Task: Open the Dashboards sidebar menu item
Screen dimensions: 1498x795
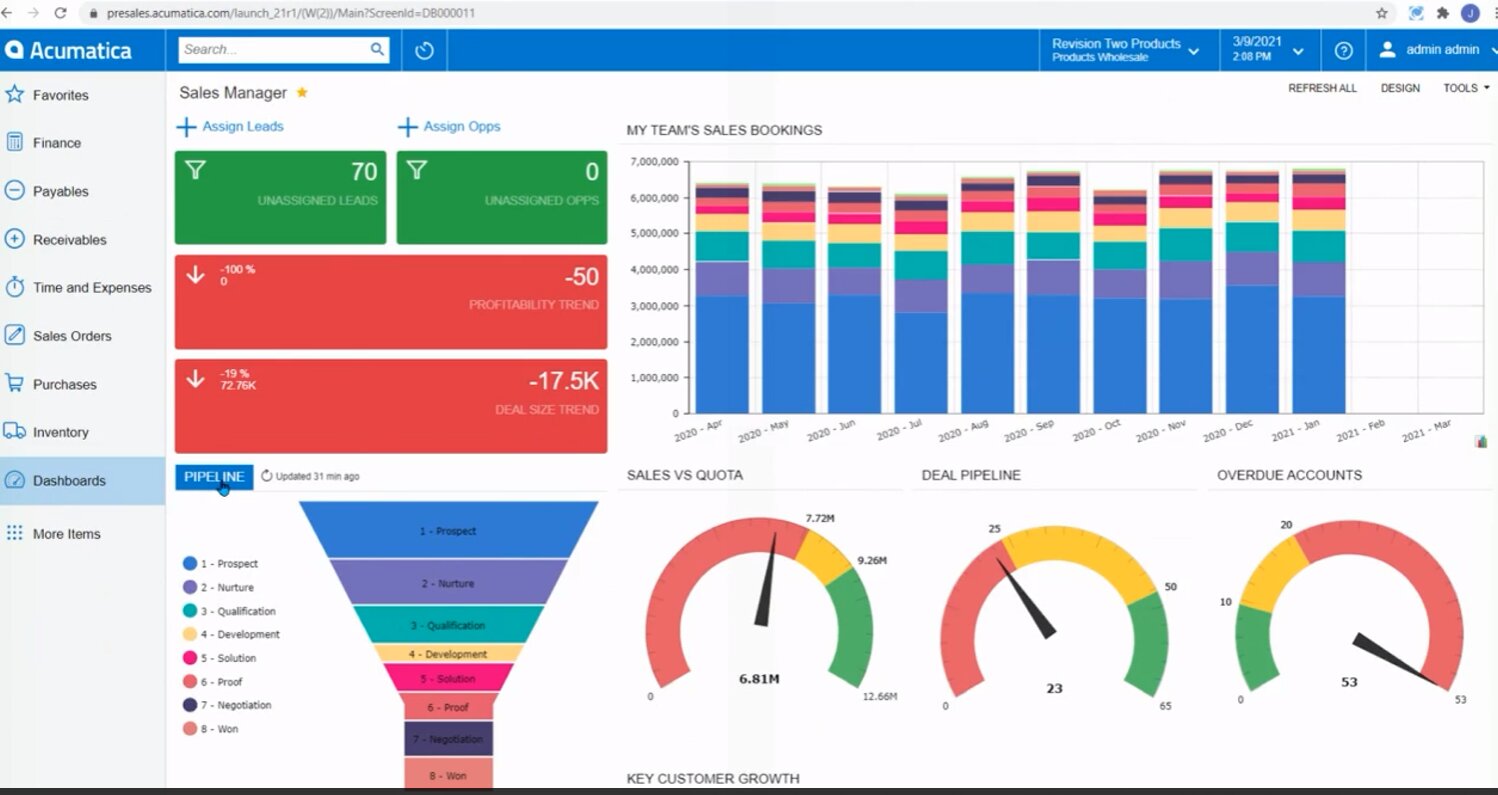Action: [x=68, y=481]
